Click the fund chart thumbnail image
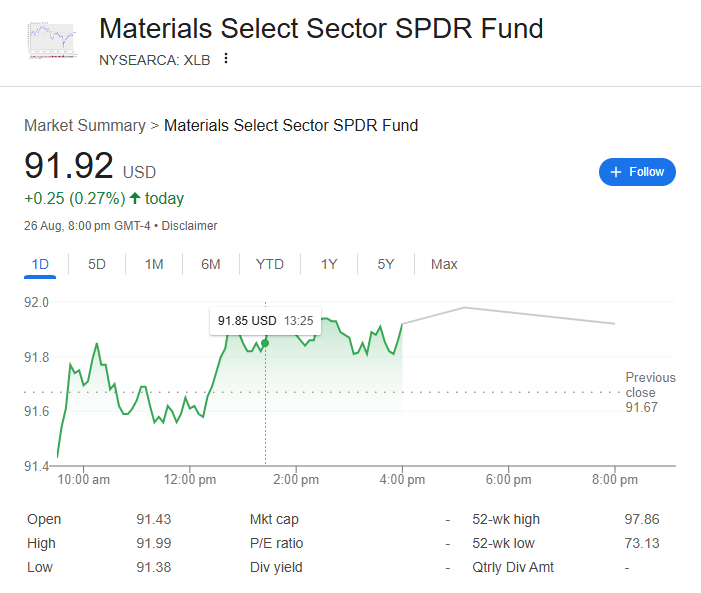701x593 pixels. 53,40
